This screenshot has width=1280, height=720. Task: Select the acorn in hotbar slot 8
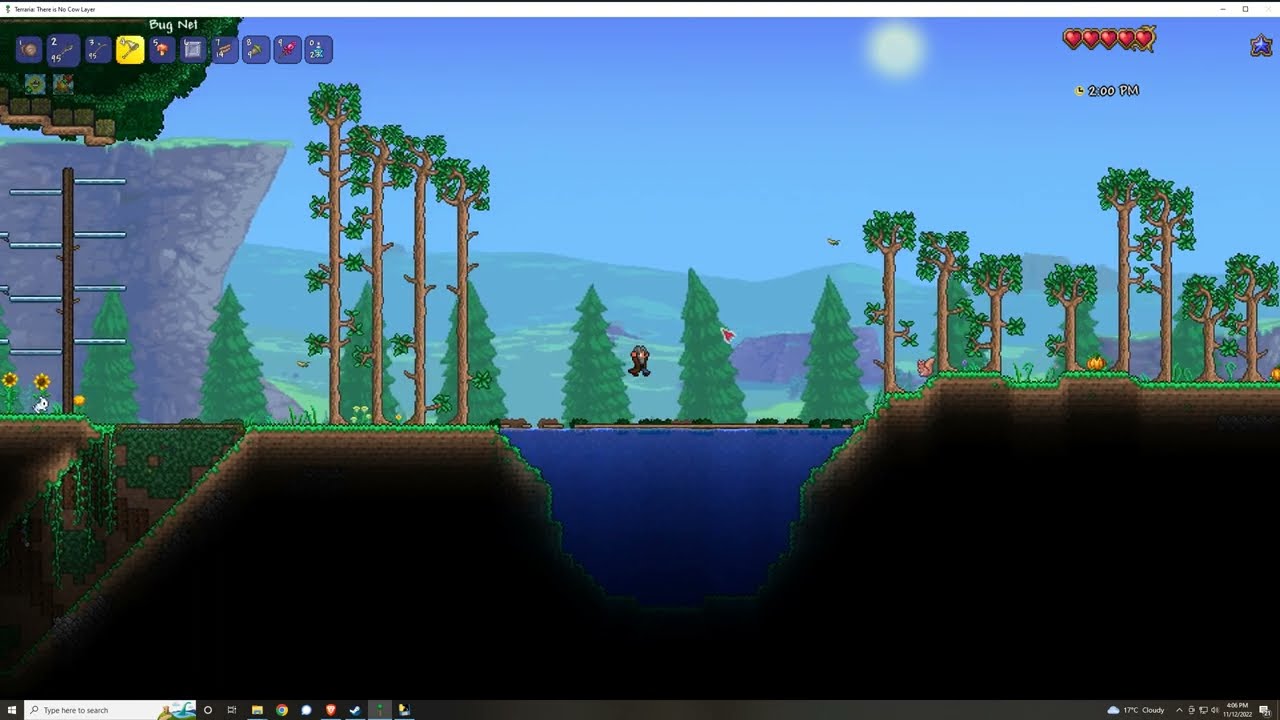[256, 49]
